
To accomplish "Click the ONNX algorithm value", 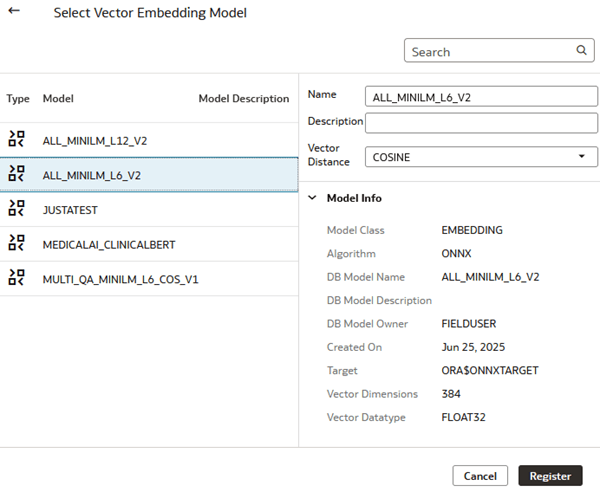I will (x=456, y=253).
